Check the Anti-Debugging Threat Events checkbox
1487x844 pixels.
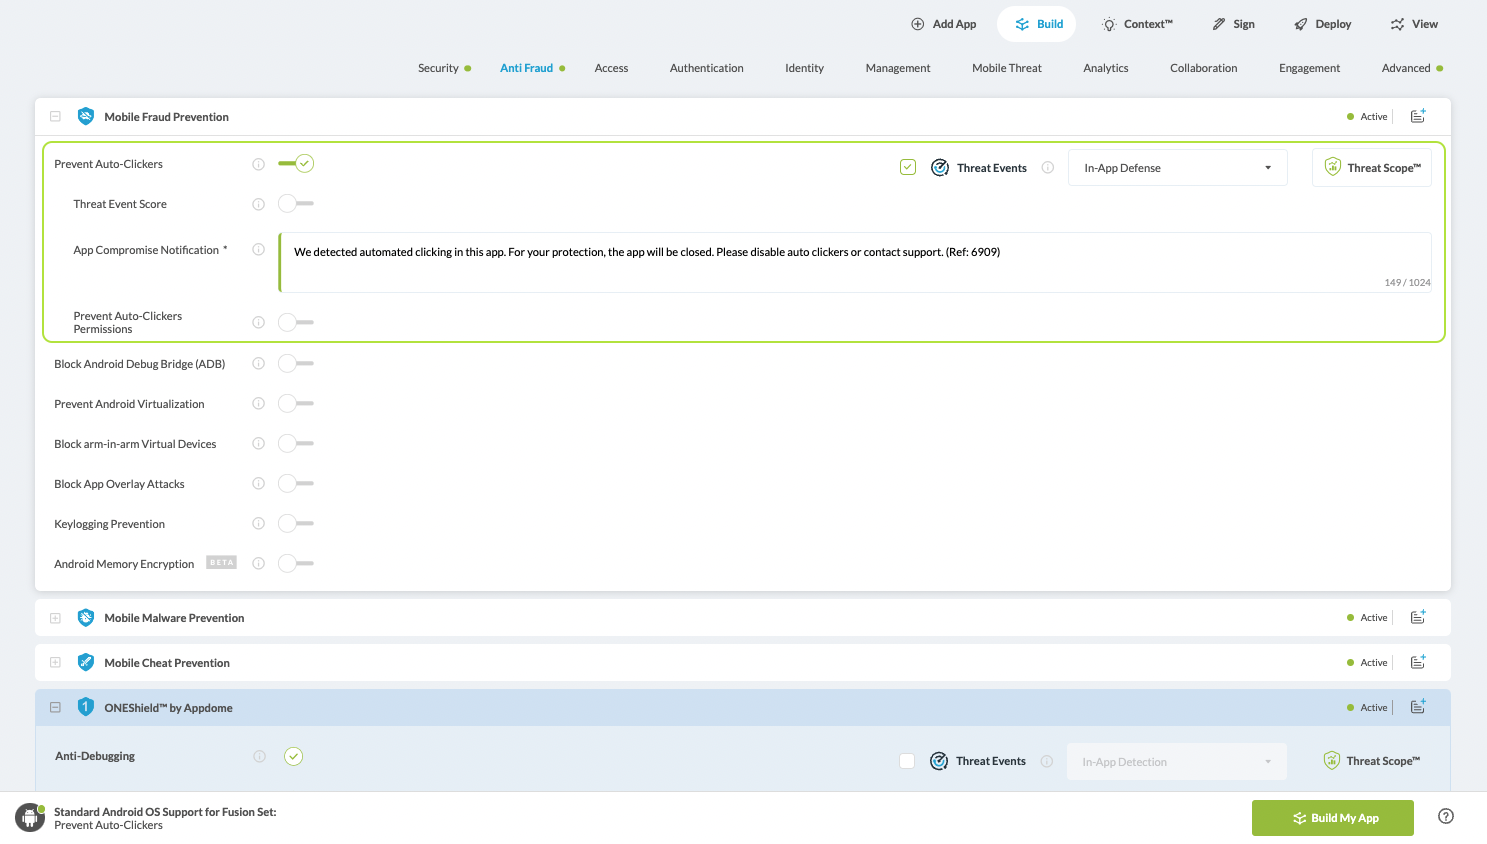point(907,762)
